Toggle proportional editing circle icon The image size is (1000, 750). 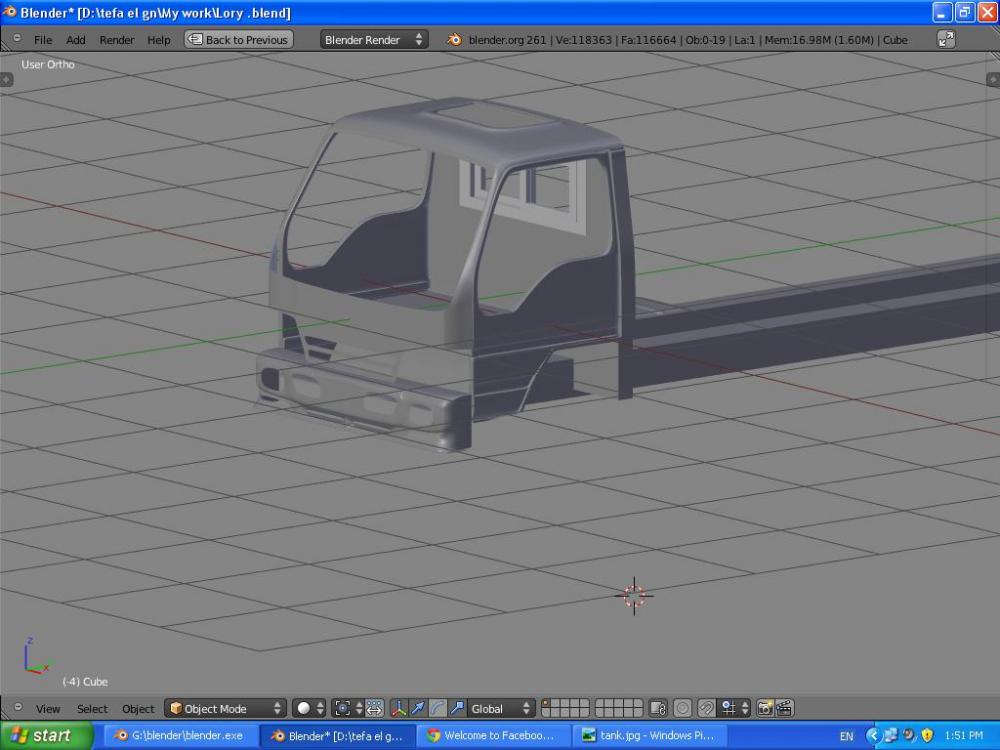[683, 708]
